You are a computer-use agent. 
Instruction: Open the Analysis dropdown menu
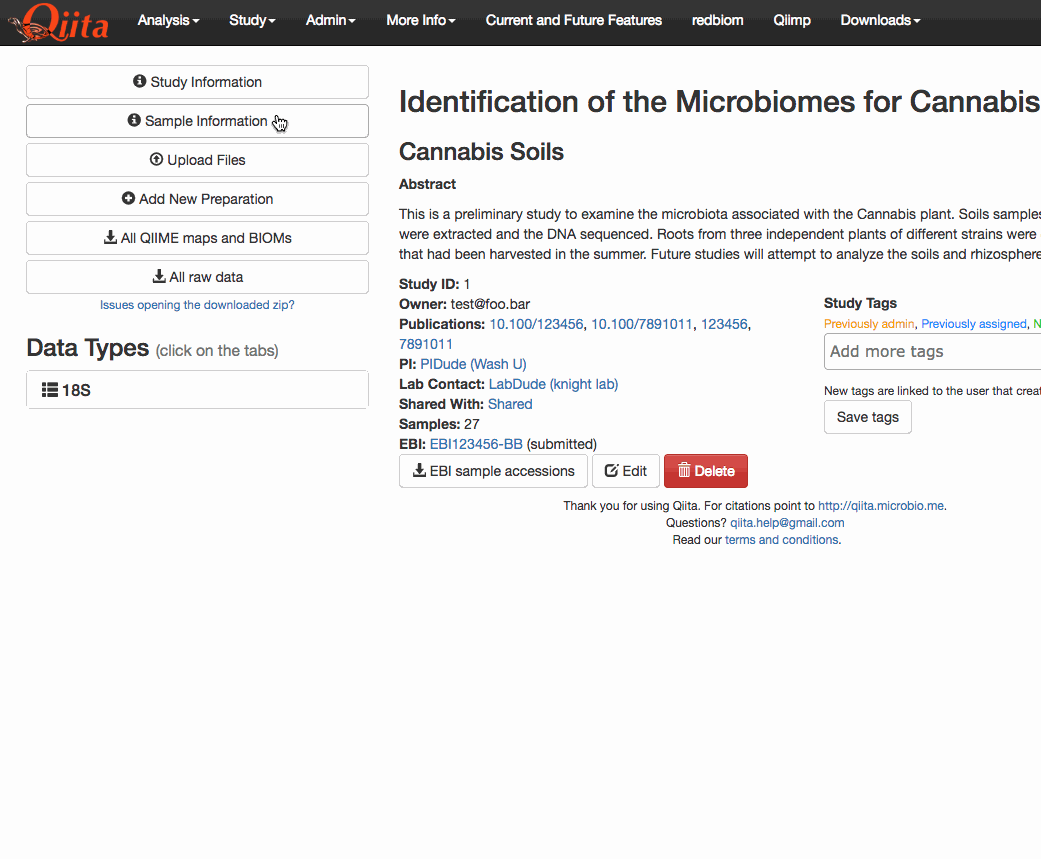pyautogui.click(x=168, y=20)
